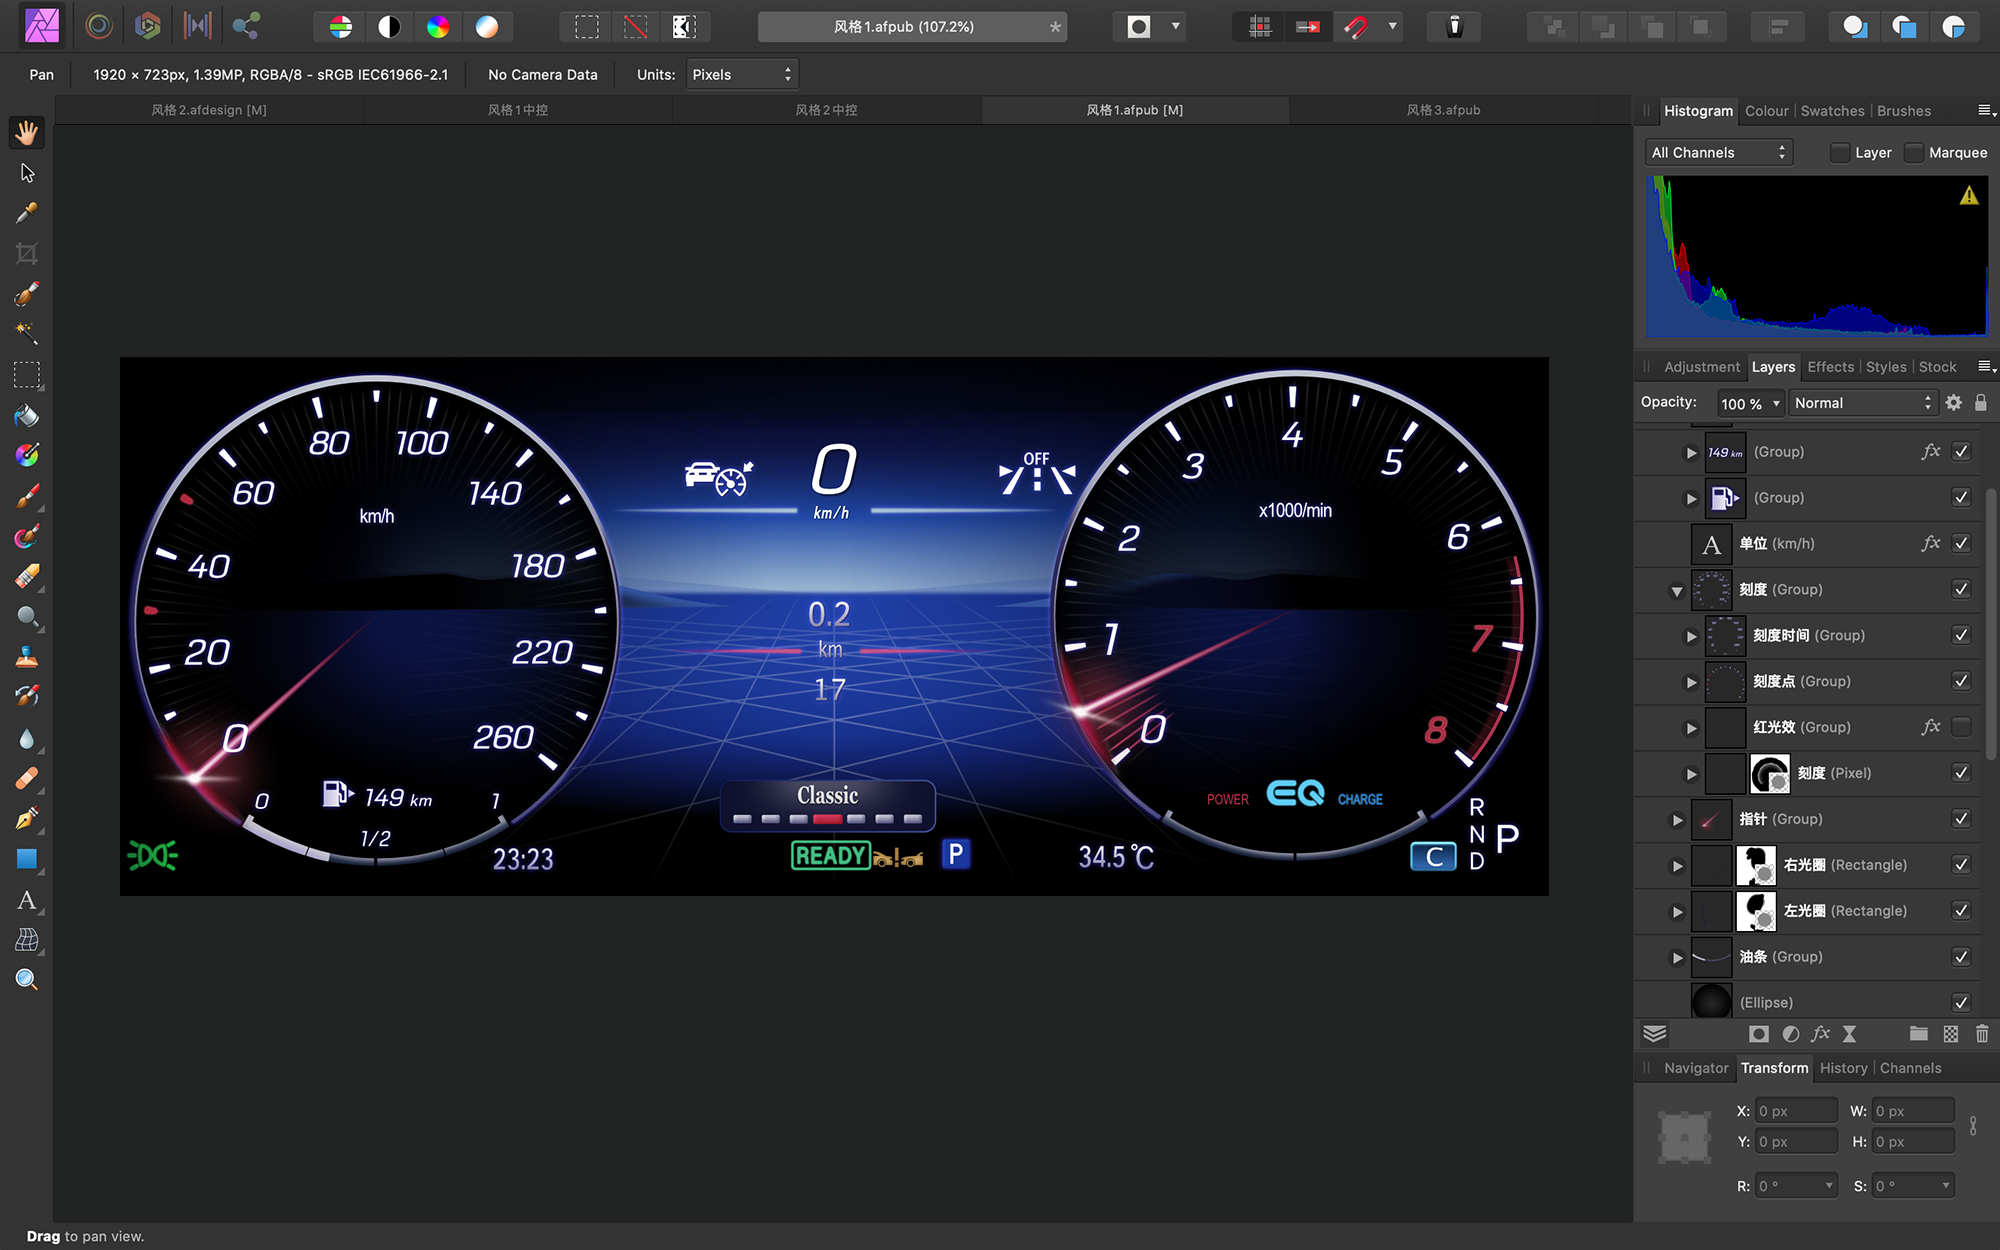Screen dimensions: 2000x1250
Task: Hide the 指针 group layer
Action: click(1961, 819)
